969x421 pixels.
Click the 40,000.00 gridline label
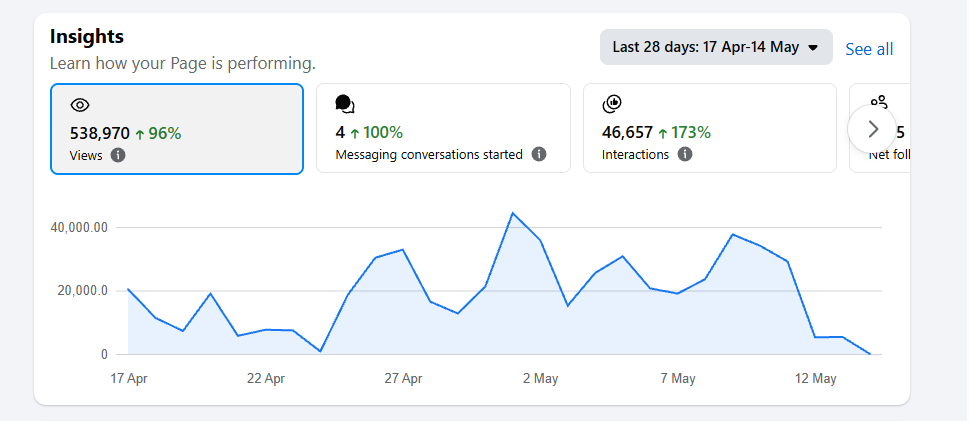[x=79, y=228]
